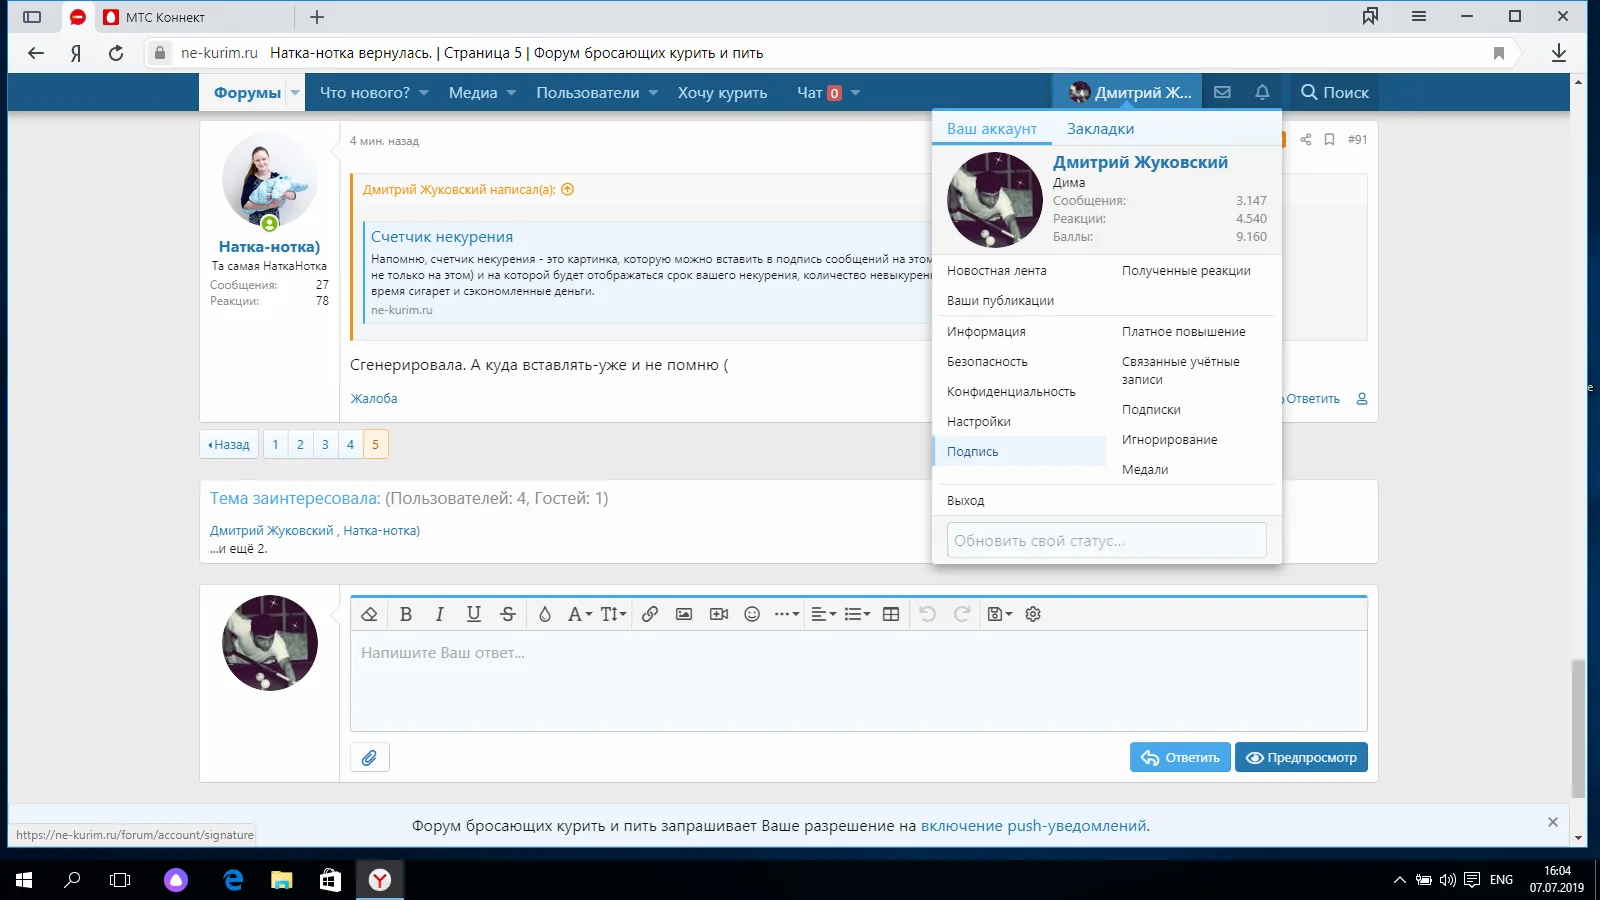The image size is (1600, 900).
Task: Open the font family dropdown in editor
Action: pos(580,614)
